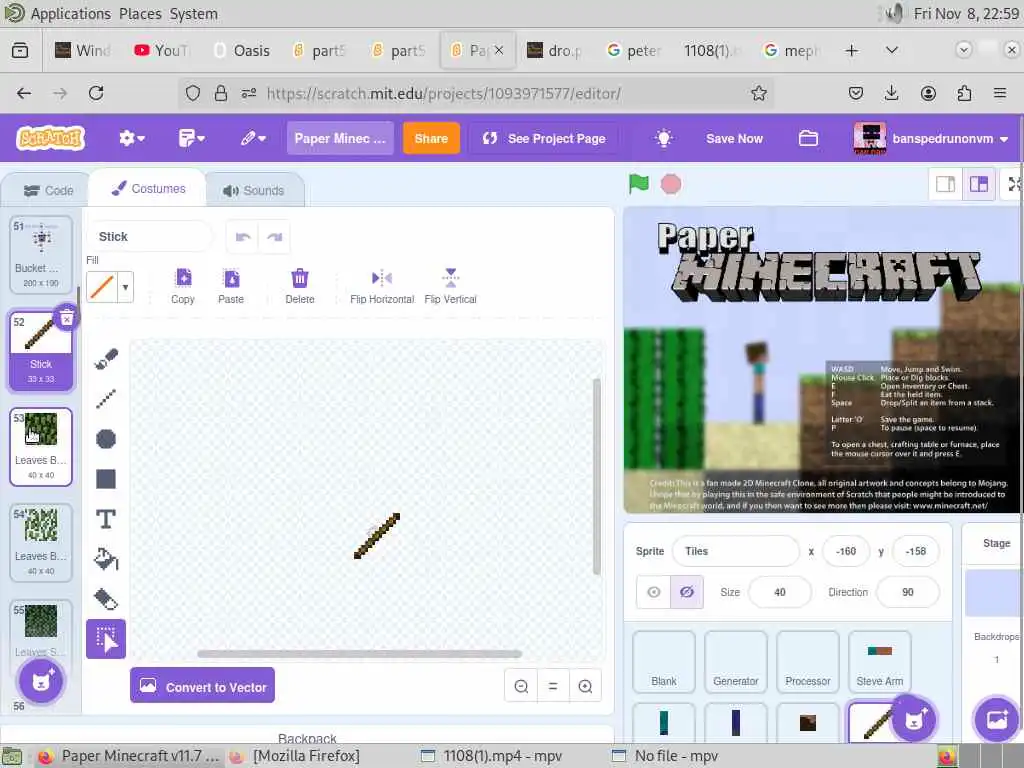Image resolution: width=1024 pixels, height=768 pixels.
Task: Click the canvas vertical scrollbar
Action: coord(596,476)
